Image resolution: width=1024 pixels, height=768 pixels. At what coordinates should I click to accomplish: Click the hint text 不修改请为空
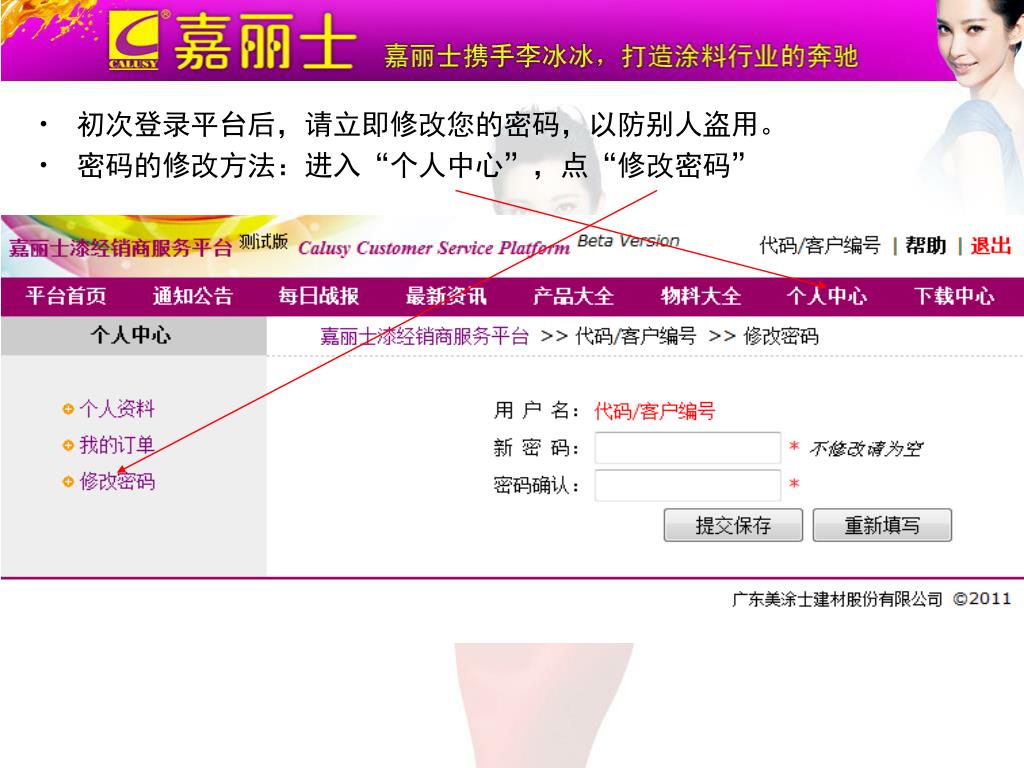click(x=866, y=449)
